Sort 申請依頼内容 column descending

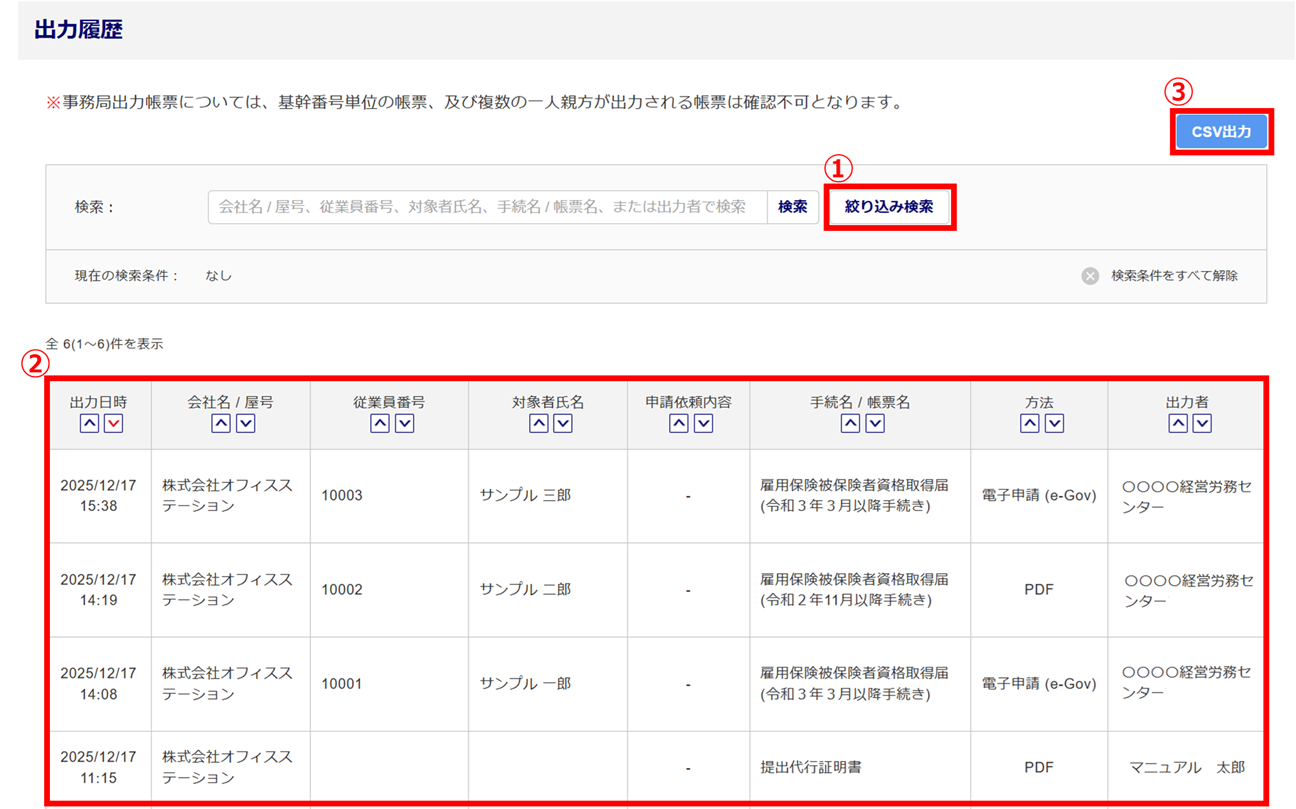[x=703, y=424]
